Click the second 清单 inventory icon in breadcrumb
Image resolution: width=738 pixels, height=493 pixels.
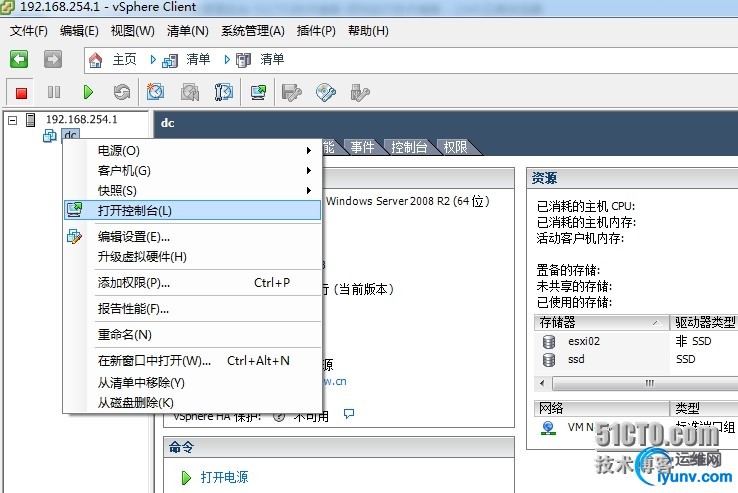pyautogui.click(x=243, y=60)
